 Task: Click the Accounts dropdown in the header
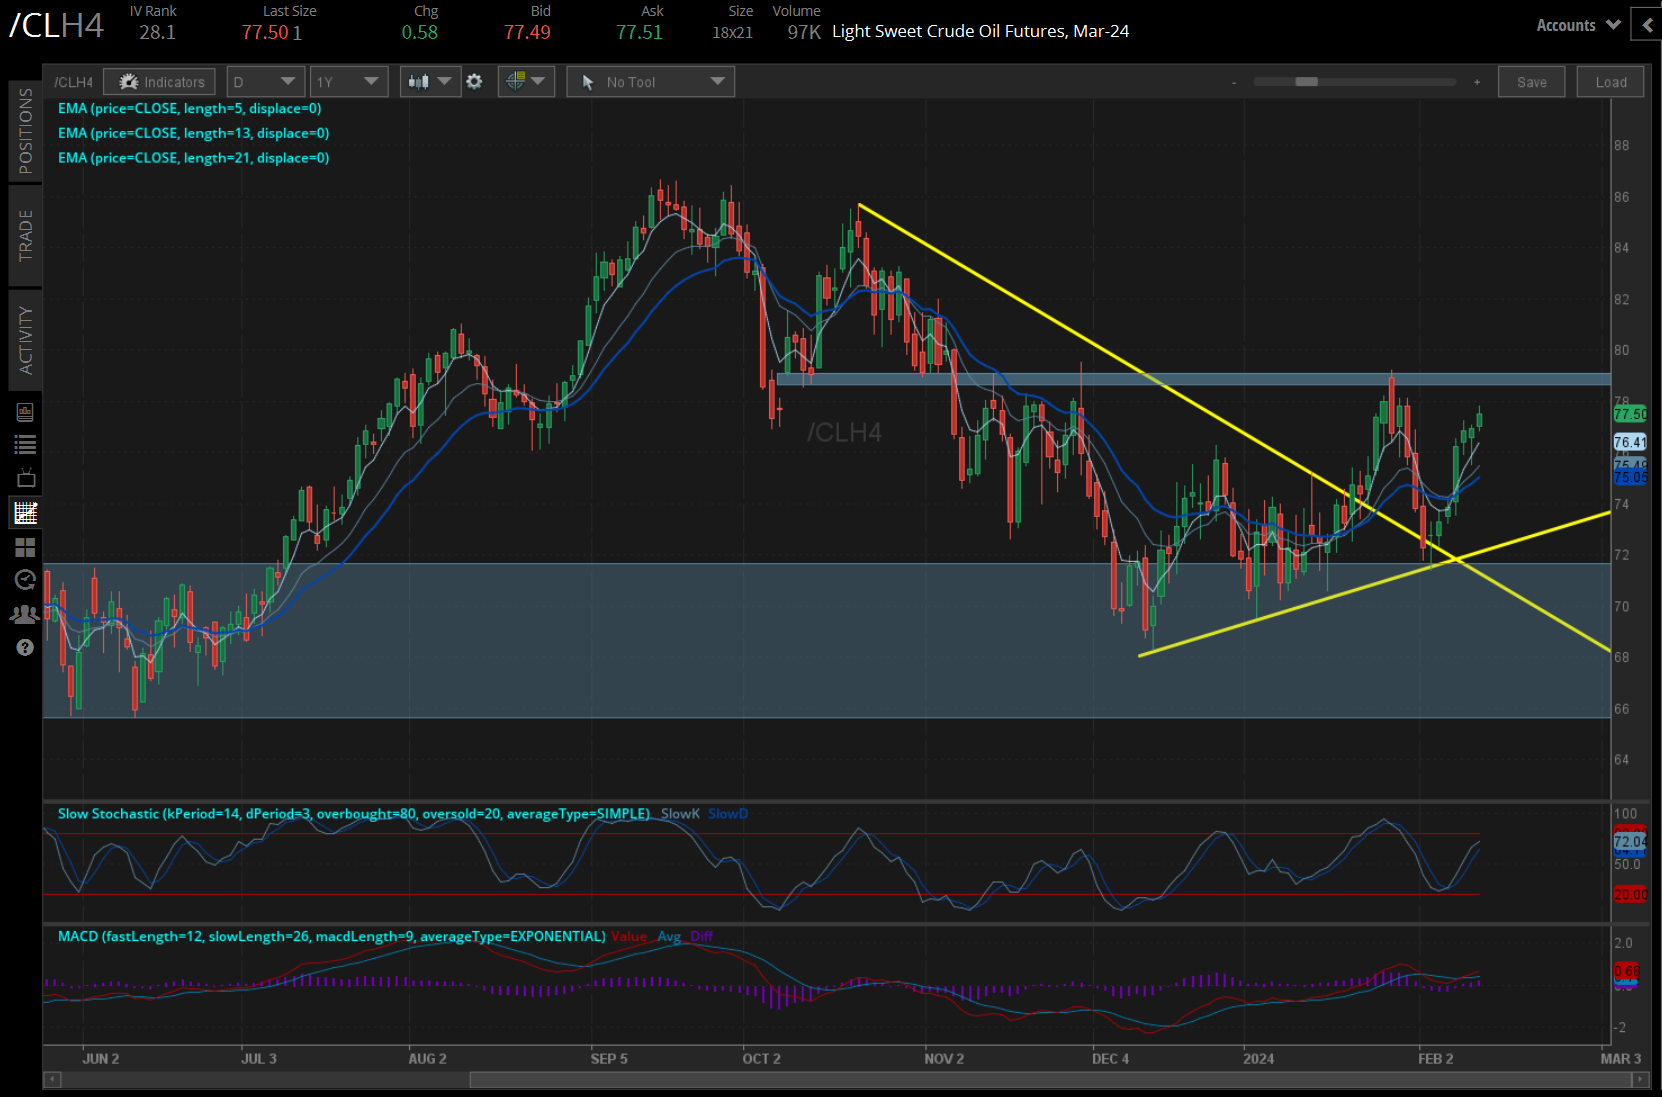pos(1577,25)
